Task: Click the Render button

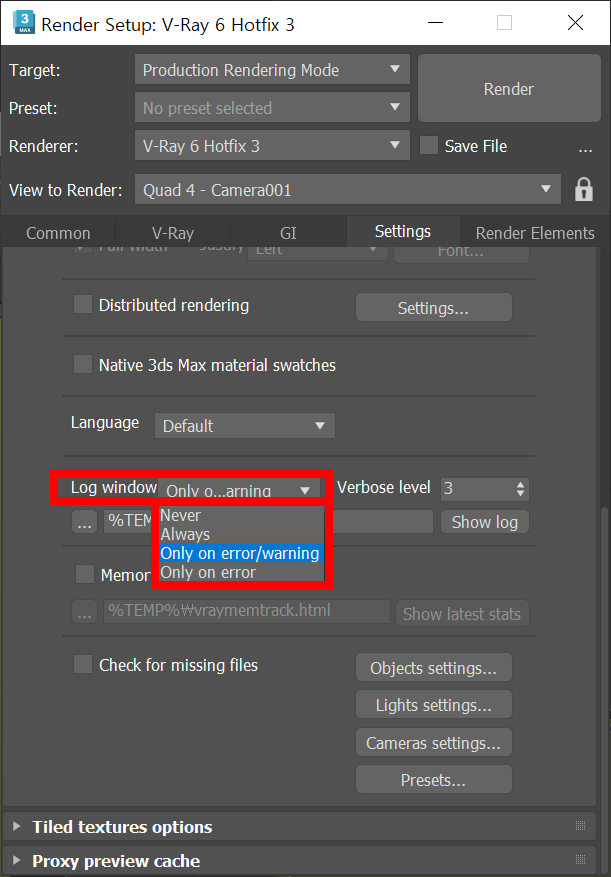Action: click(x=508, y=88)
